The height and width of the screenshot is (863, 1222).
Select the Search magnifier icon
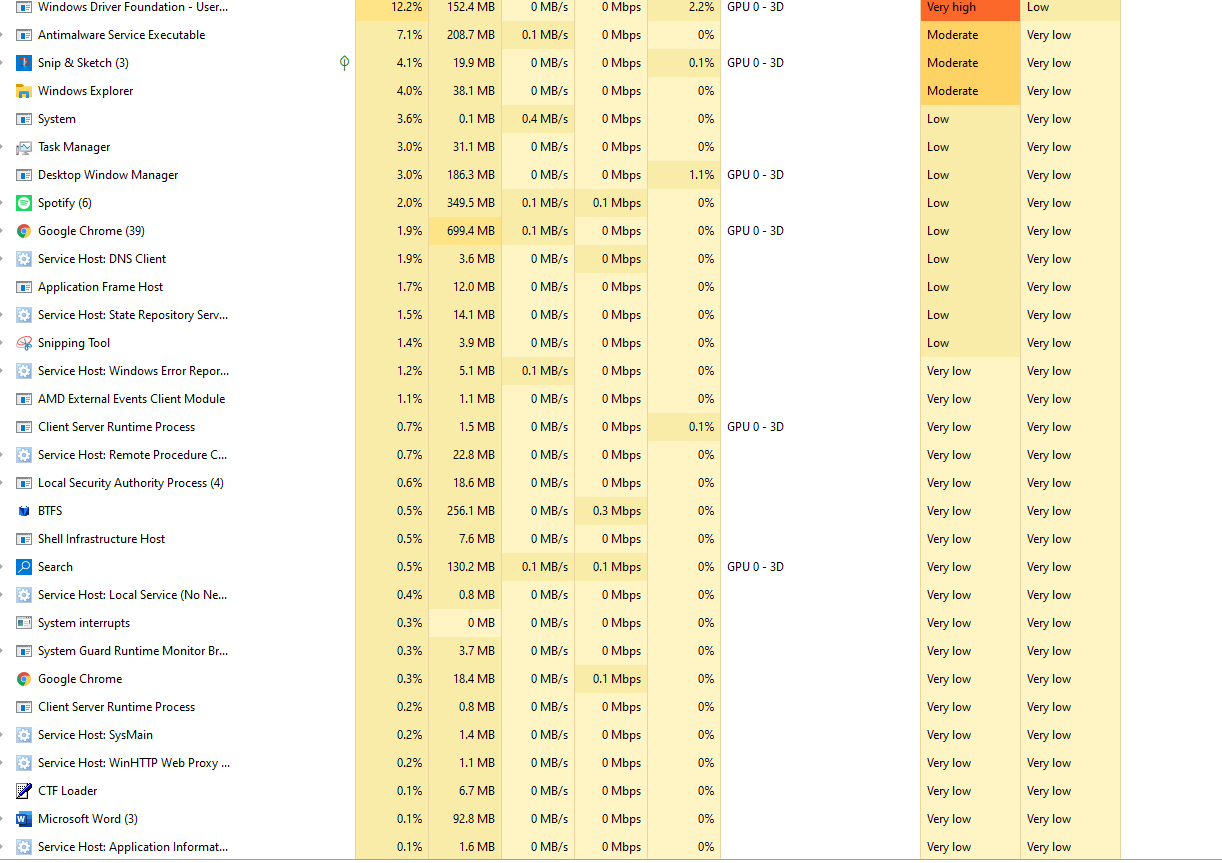(x=24, y=567)
